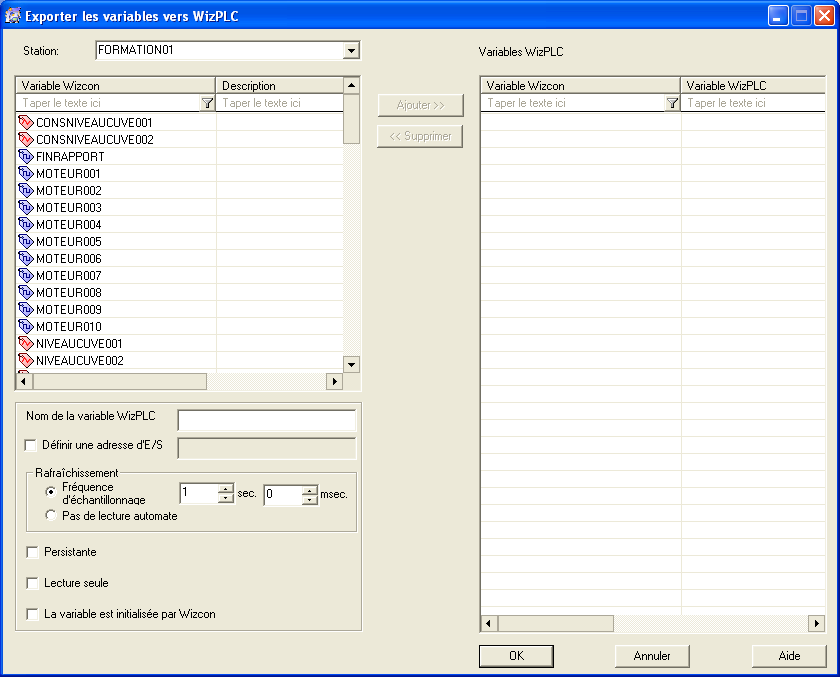Click left list horizontal scroll left arrow
This screenshot has width=840, height=677.
coord(24,381)
